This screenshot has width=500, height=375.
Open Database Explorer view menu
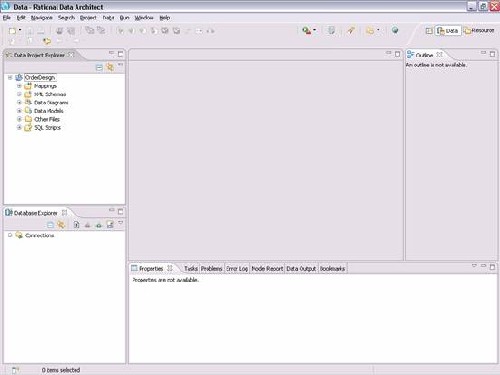click(x=121, y=223)
